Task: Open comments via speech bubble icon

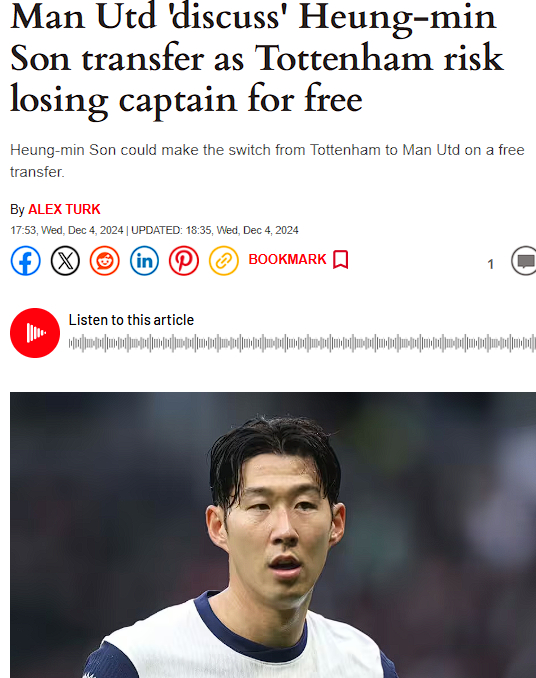Action: click(x=524, y=261)
